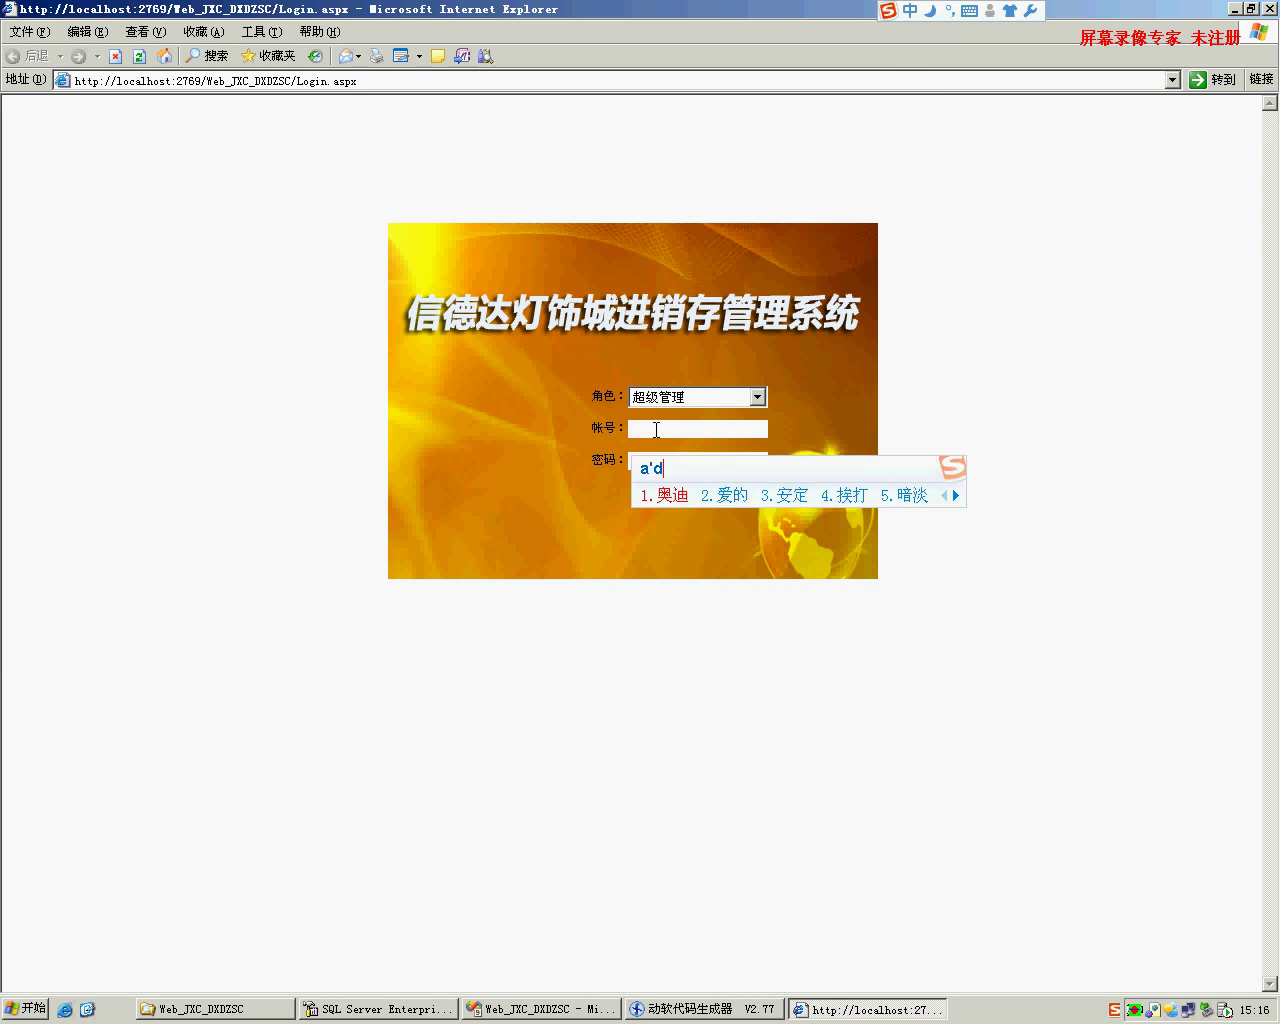Expand the address bar URL dropdown
The width and height of the screenshot is (1280, 1024).
1172,80
